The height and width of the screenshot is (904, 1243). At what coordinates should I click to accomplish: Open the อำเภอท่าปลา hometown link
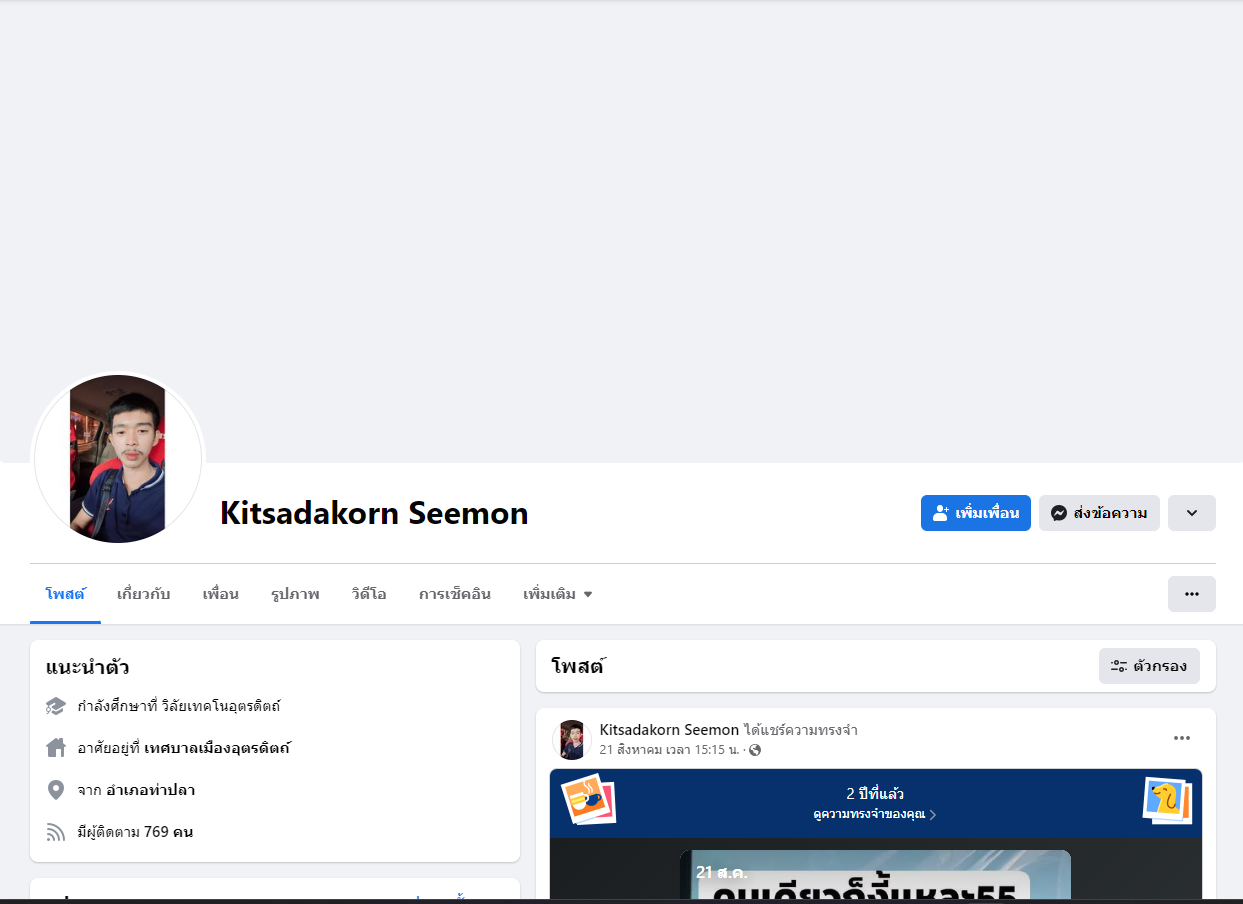point(150,790)
